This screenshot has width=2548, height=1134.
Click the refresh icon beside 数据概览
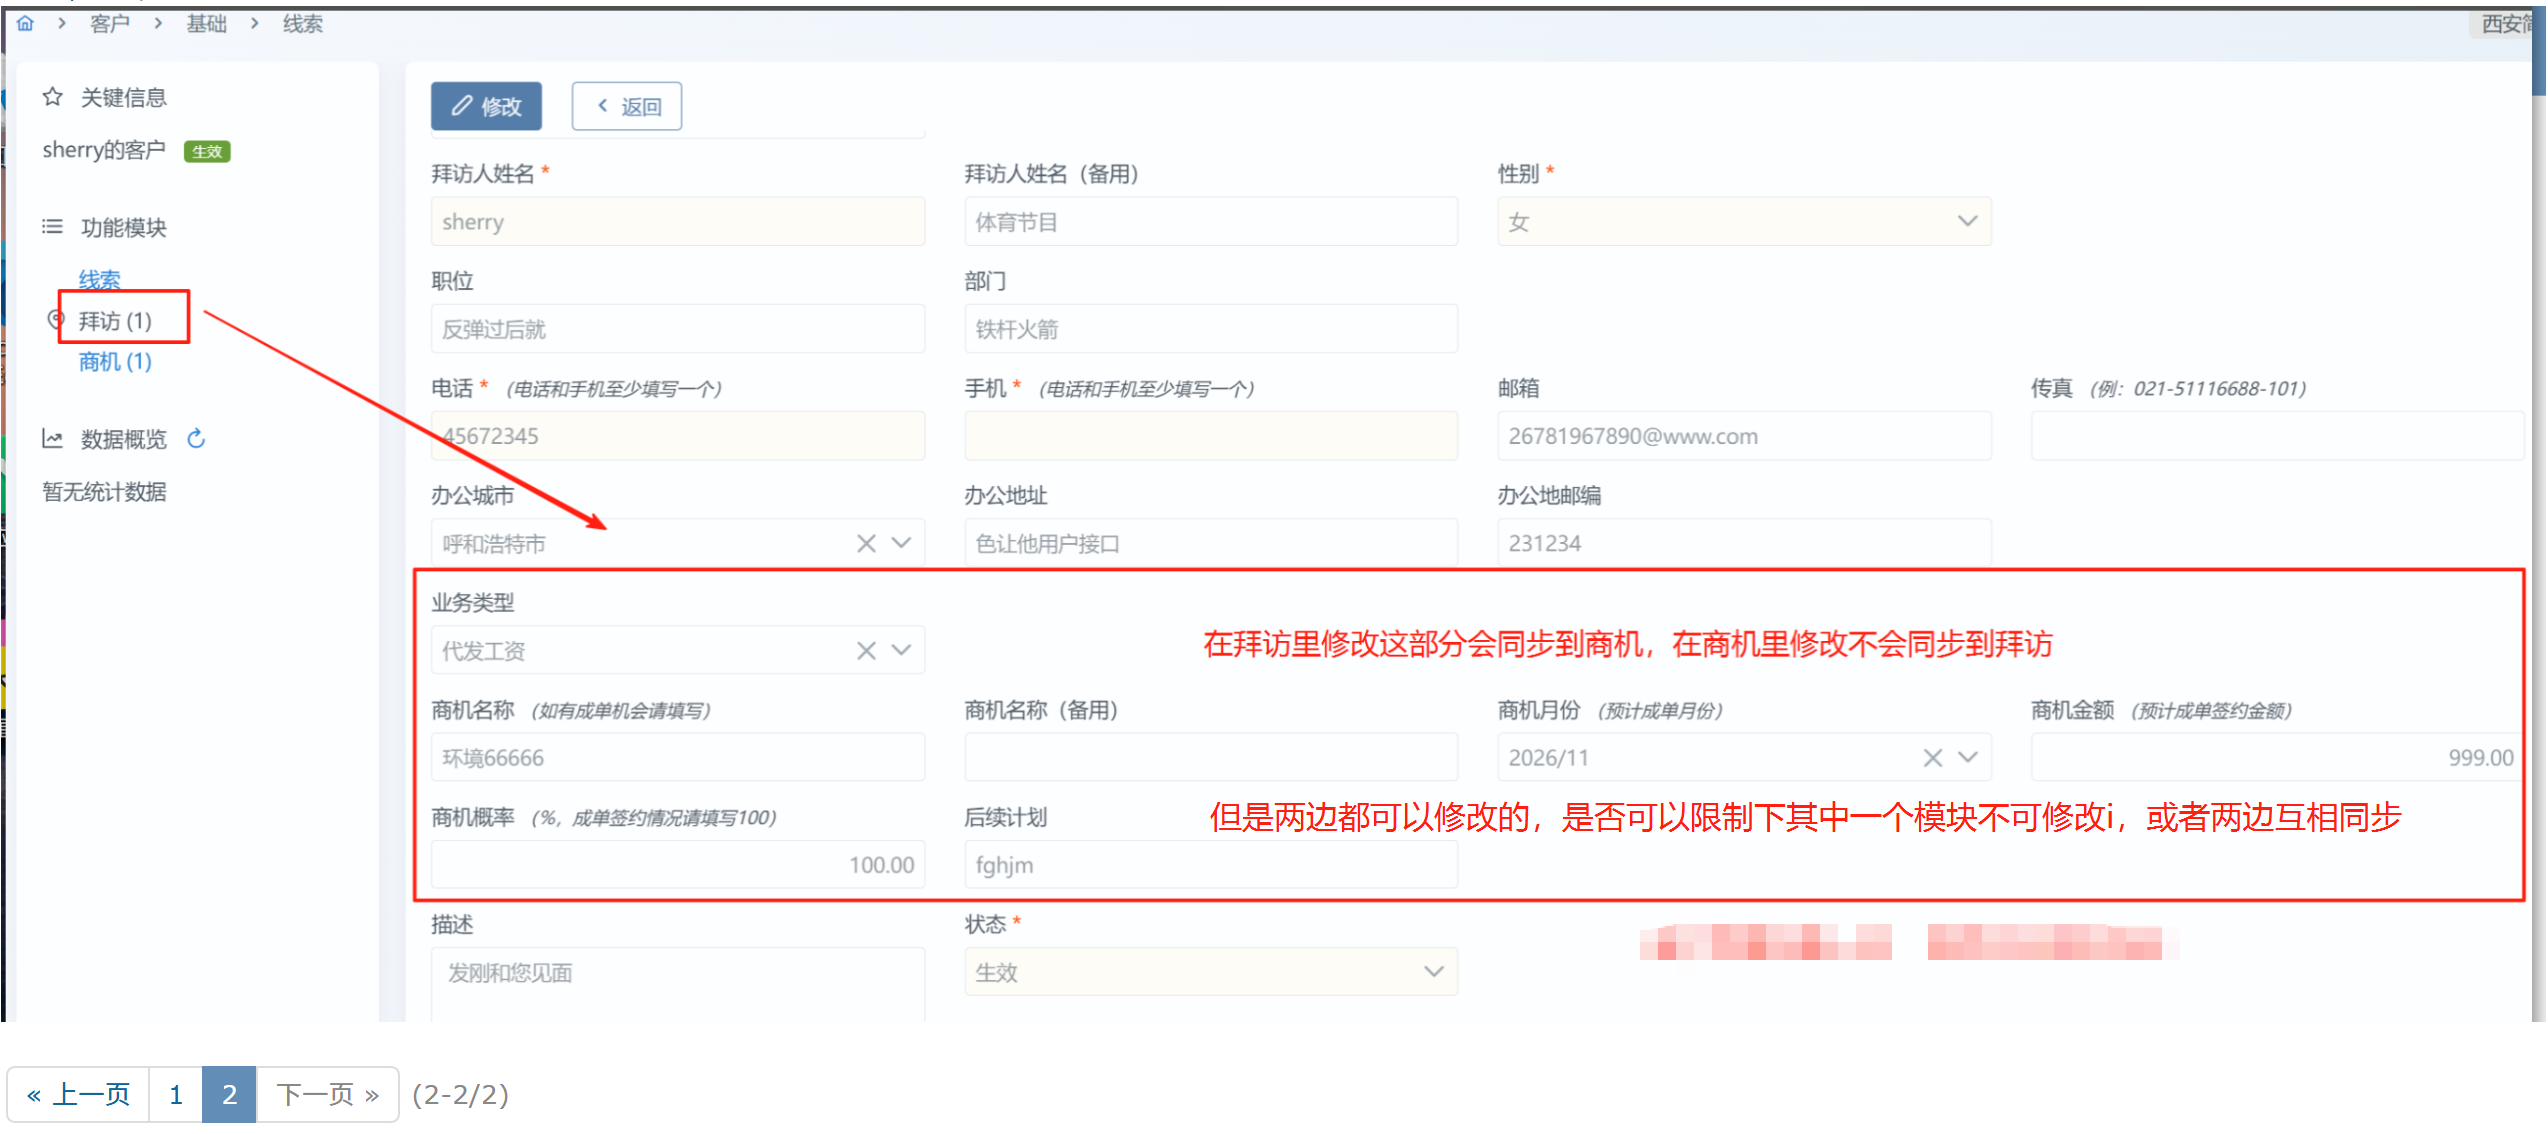coord(196,438)
